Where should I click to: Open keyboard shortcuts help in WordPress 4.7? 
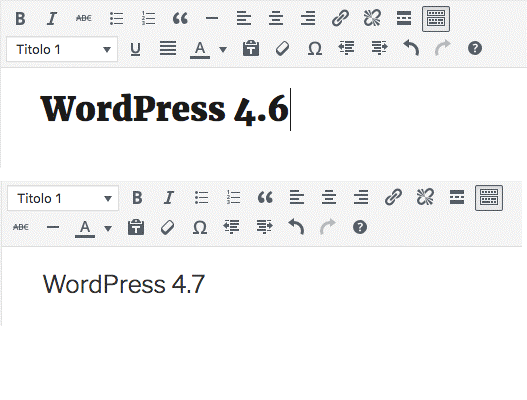coord(360,227)
